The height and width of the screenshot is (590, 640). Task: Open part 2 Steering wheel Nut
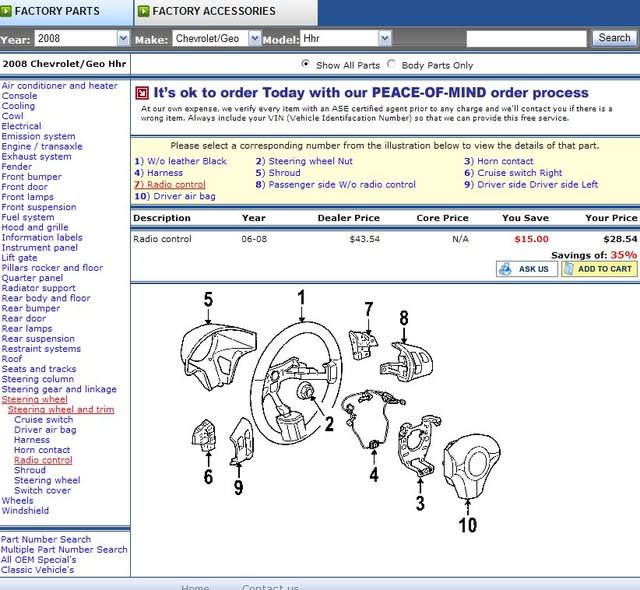point(304,161)
